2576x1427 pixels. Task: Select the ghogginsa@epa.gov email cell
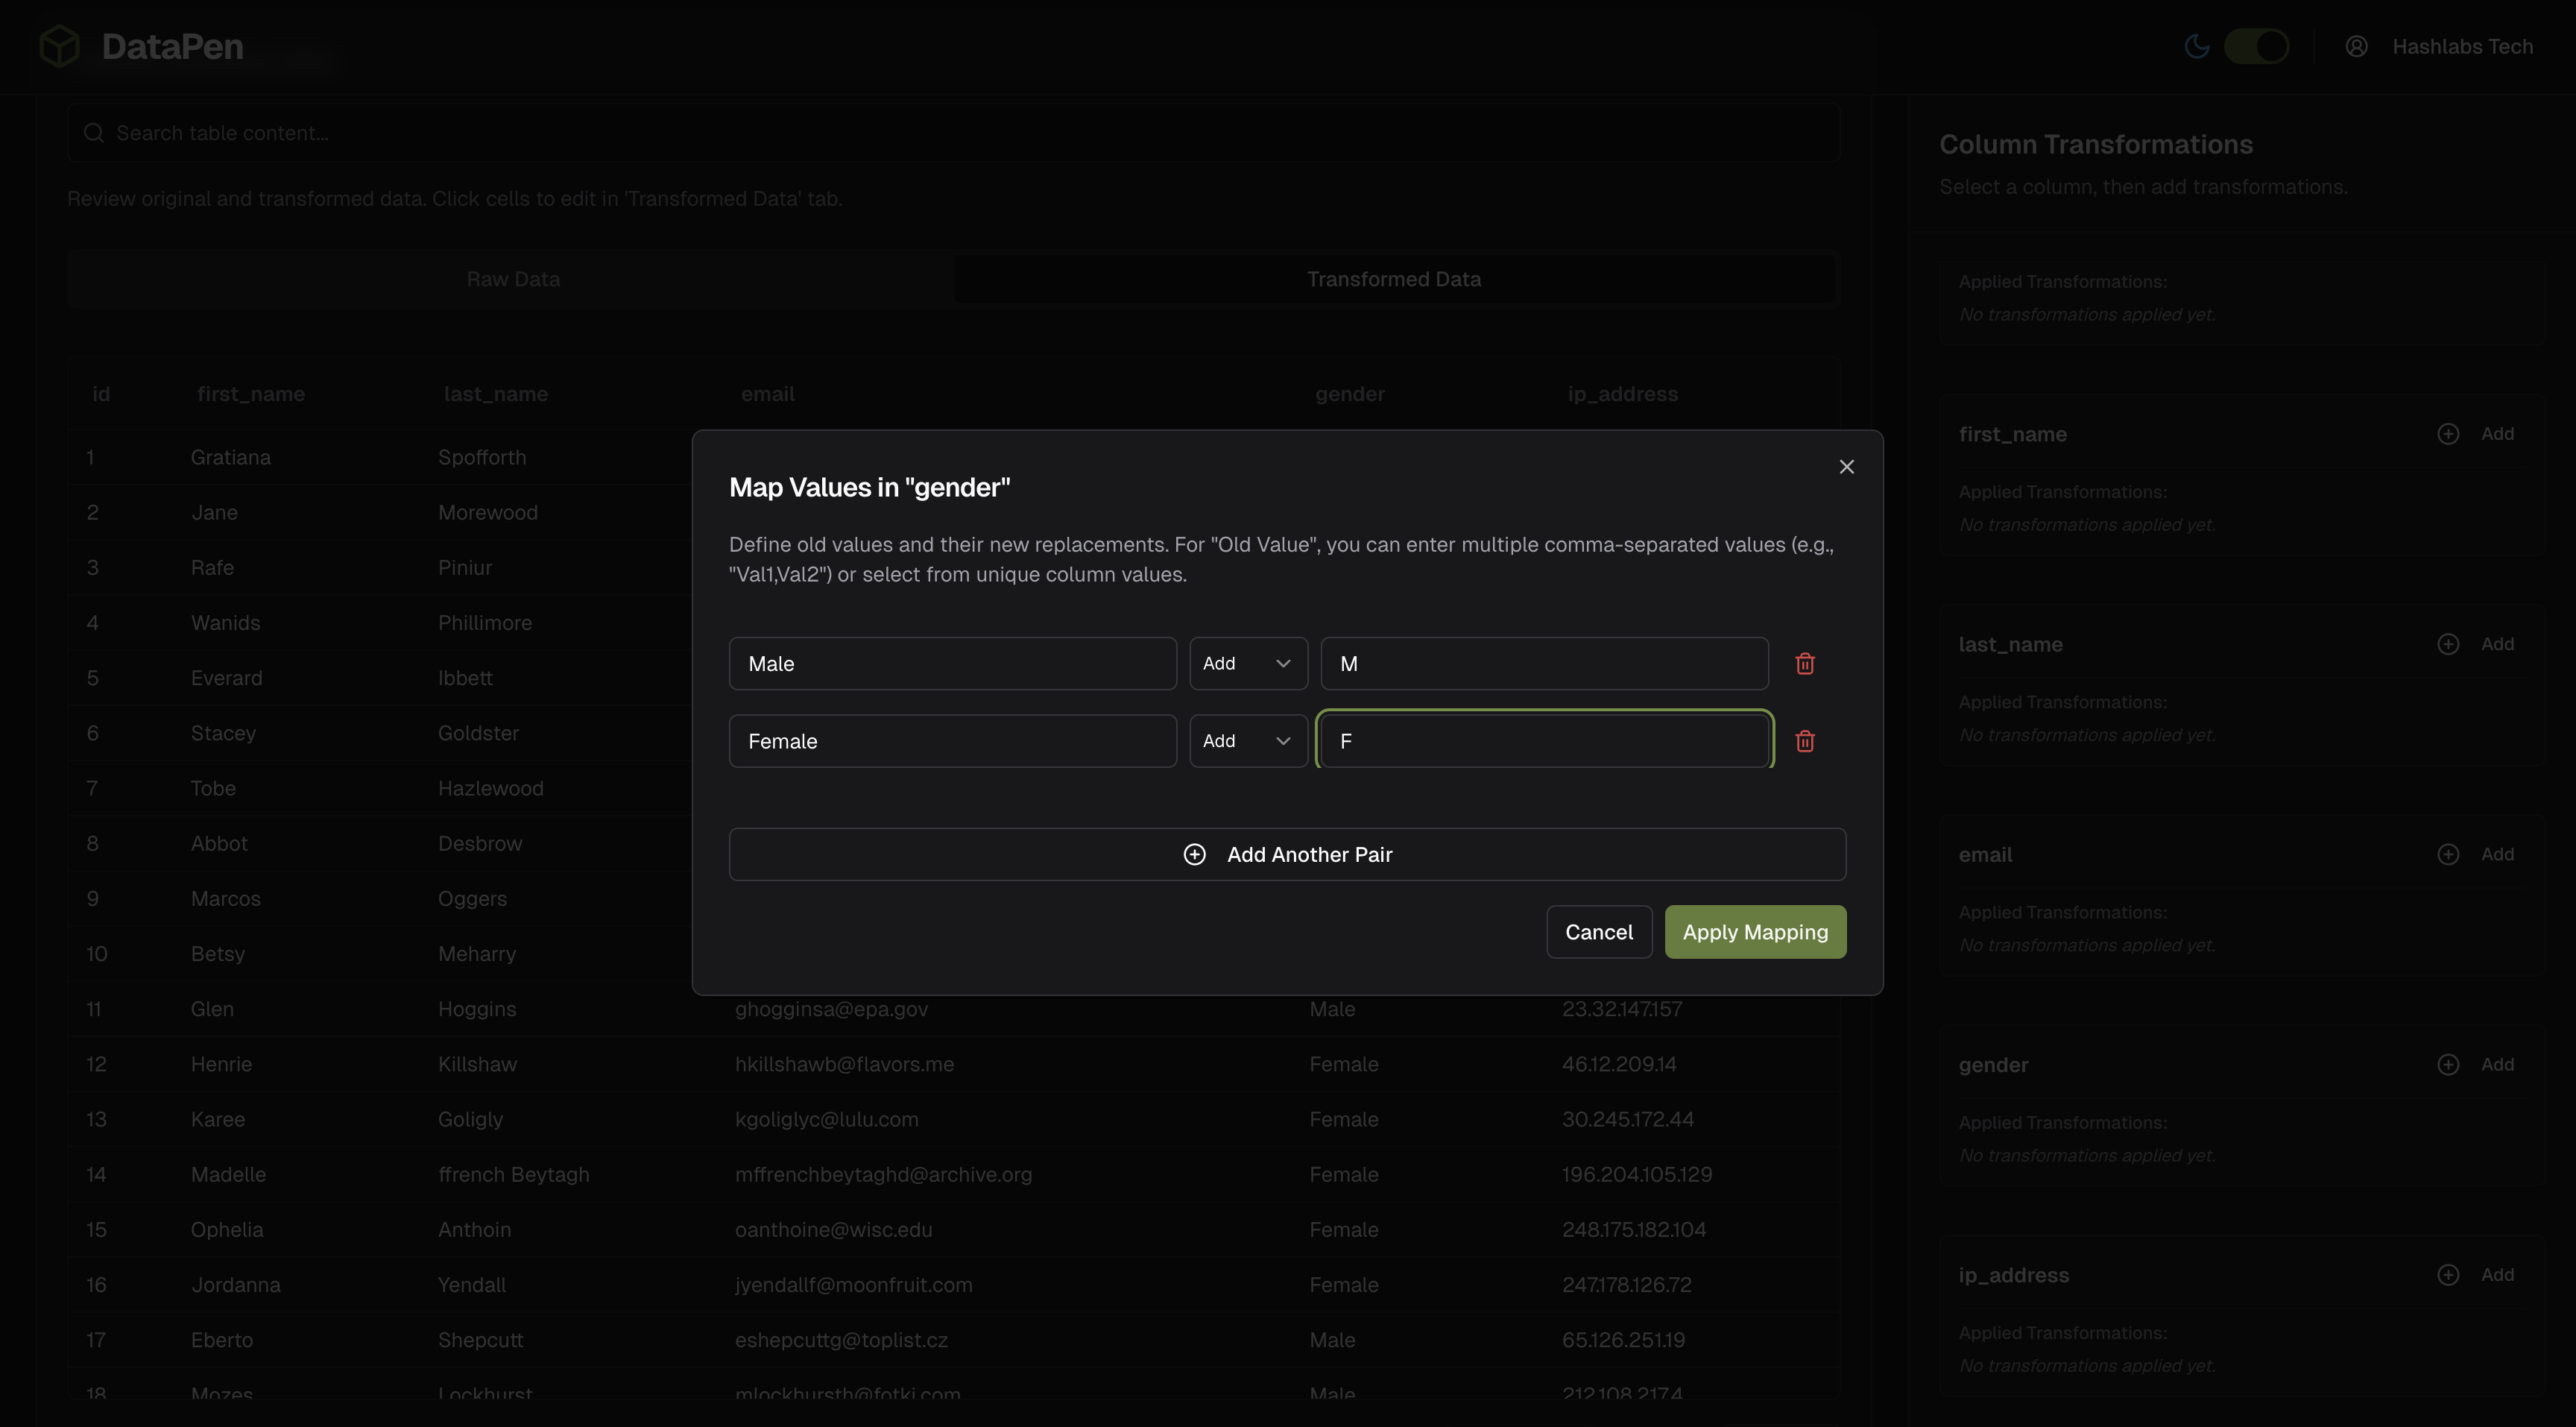831,1009
